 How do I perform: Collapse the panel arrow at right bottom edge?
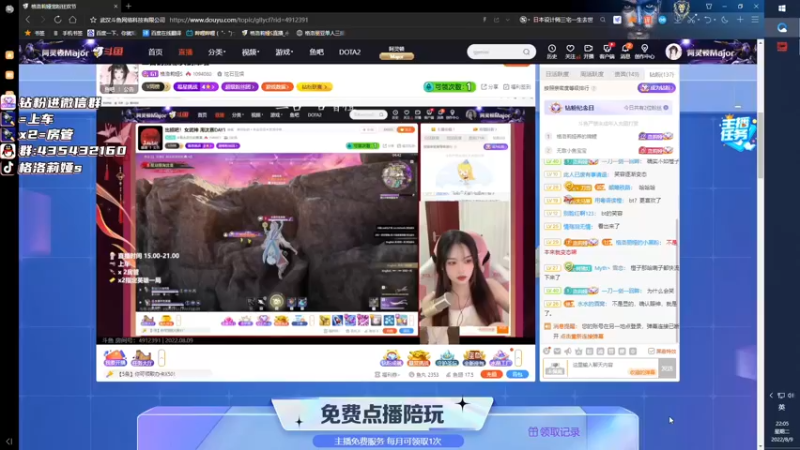pyautogui.click(x=771, y=395)
